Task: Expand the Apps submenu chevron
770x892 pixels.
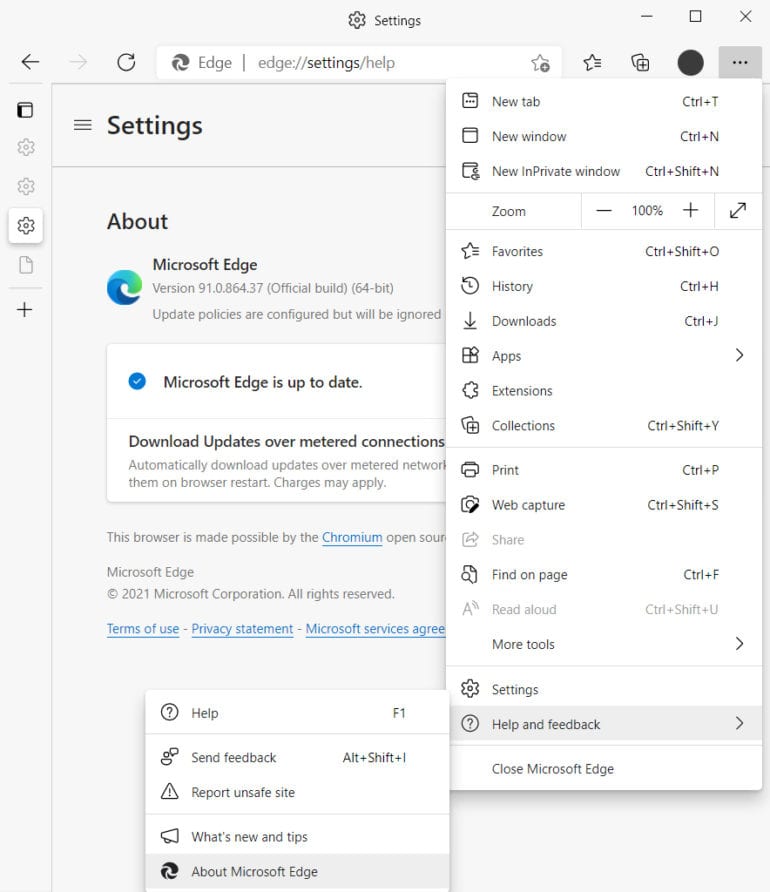Action: point(739,355)
